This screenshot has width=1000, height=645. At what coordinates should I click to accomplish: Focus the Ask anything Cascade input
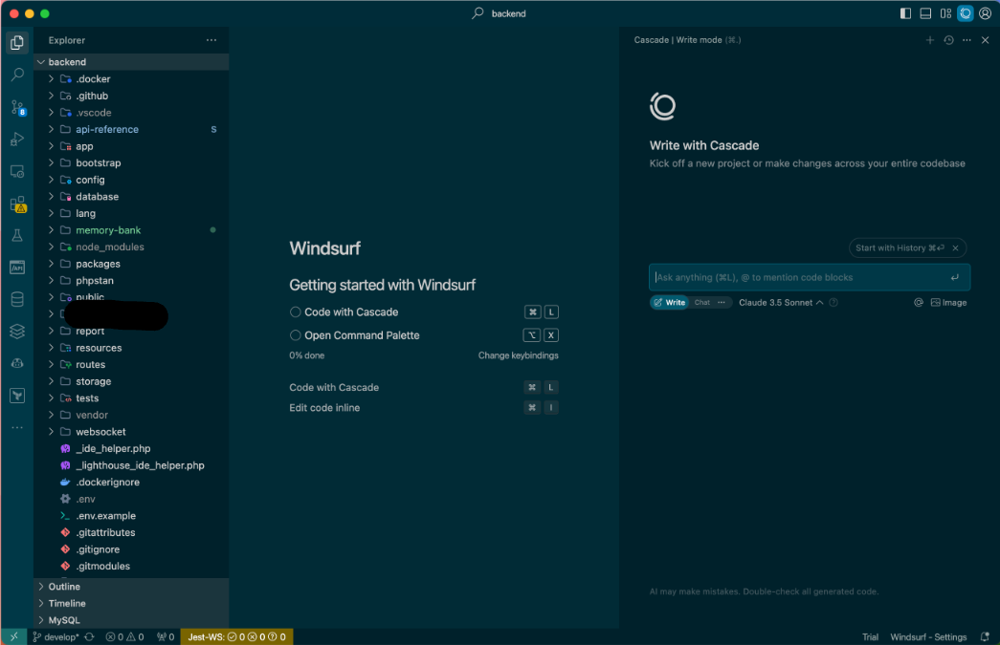point(809,278)
